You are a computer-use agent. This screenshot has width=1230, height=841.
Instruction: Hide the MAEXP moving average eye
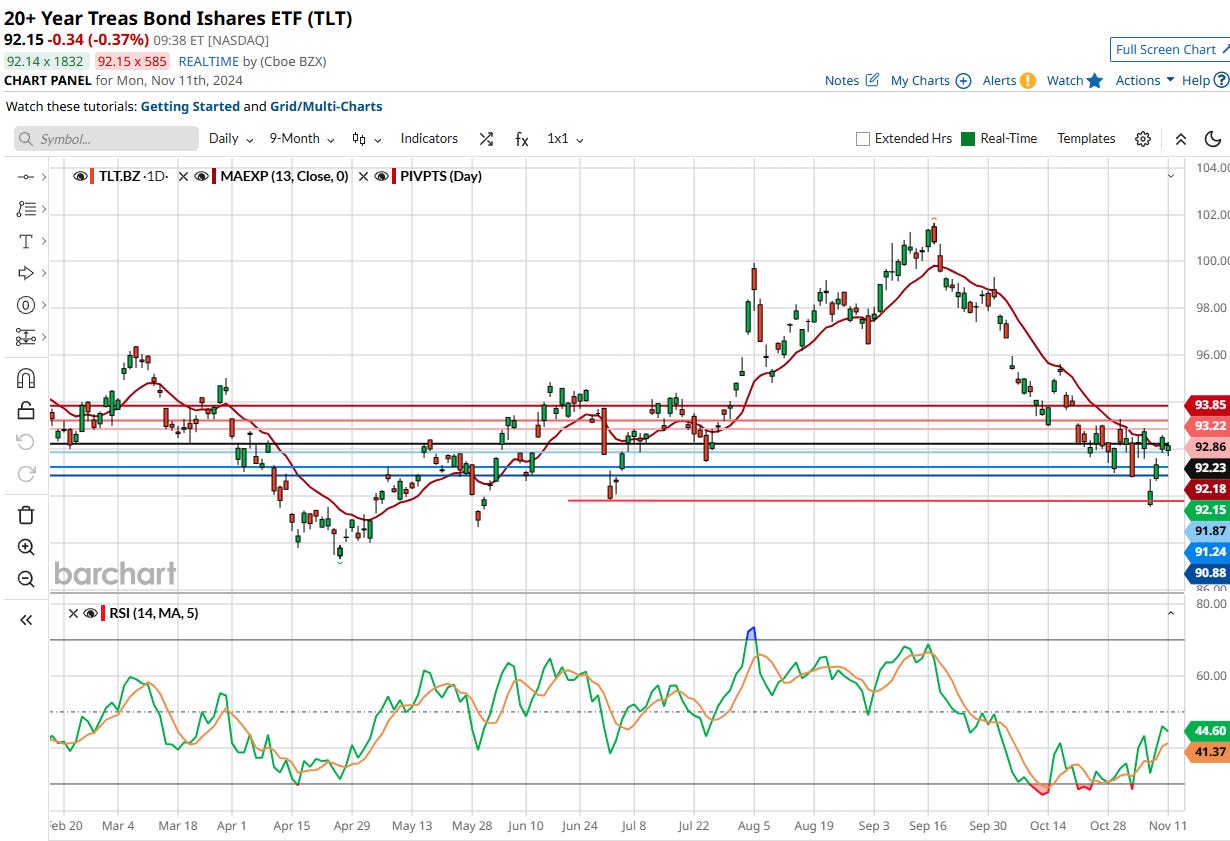coord(201,176)
